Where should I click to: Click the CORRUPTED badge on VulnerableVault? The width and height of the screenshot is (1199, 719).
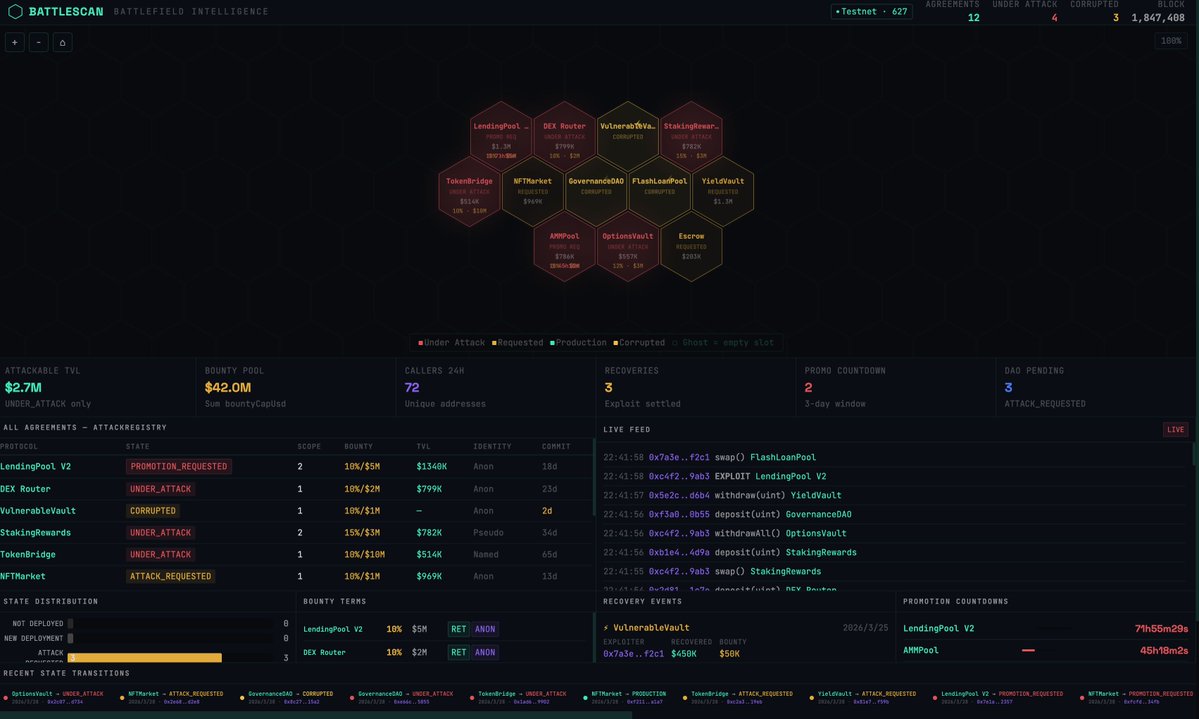[x=153, y=511]
